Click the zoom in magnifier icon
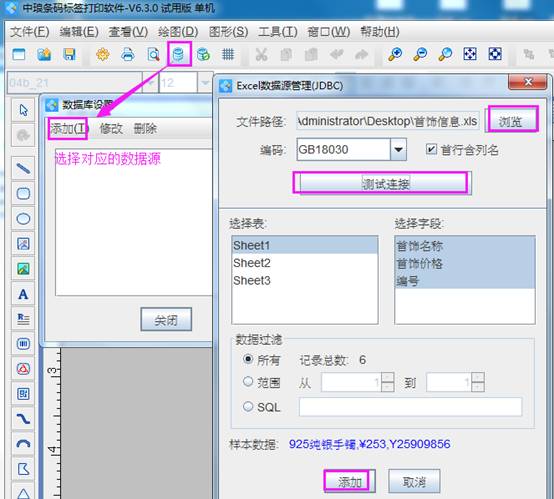 tap(395, 54)
